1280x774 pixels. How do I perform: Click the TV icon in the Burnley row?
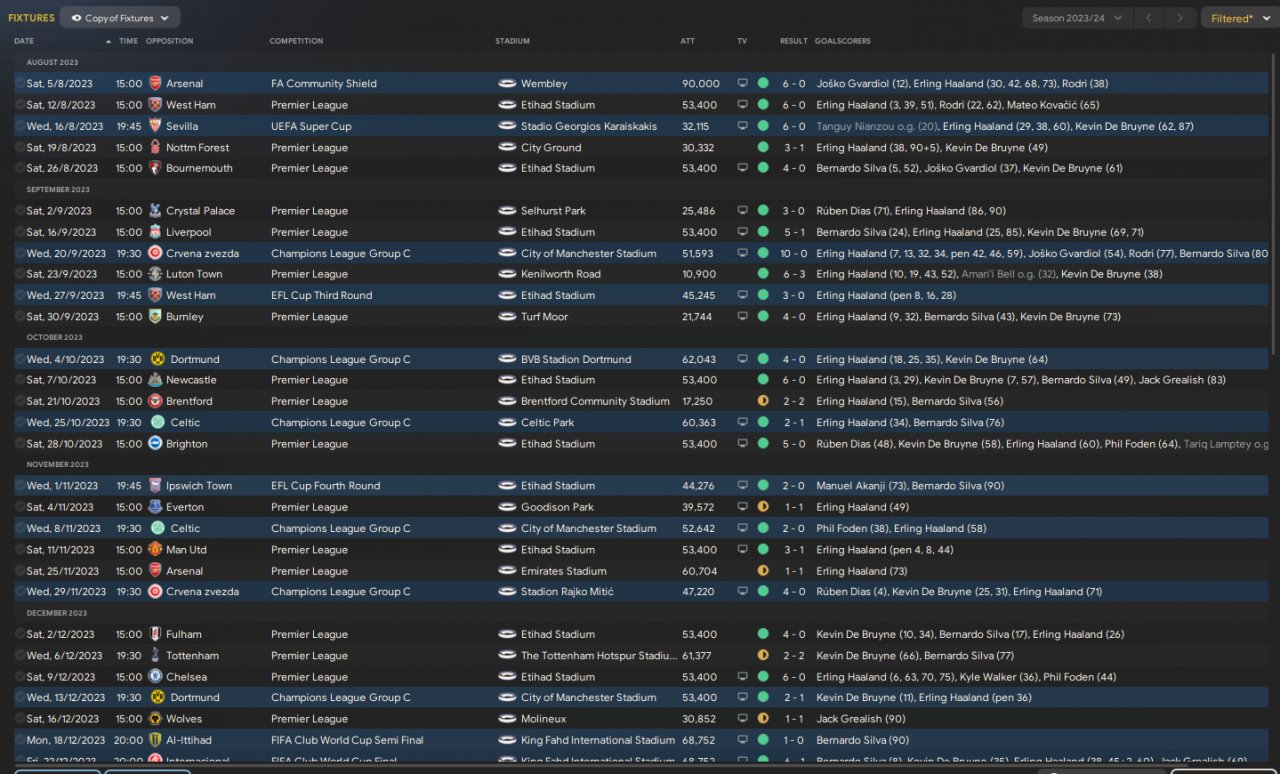click(742, 317)
